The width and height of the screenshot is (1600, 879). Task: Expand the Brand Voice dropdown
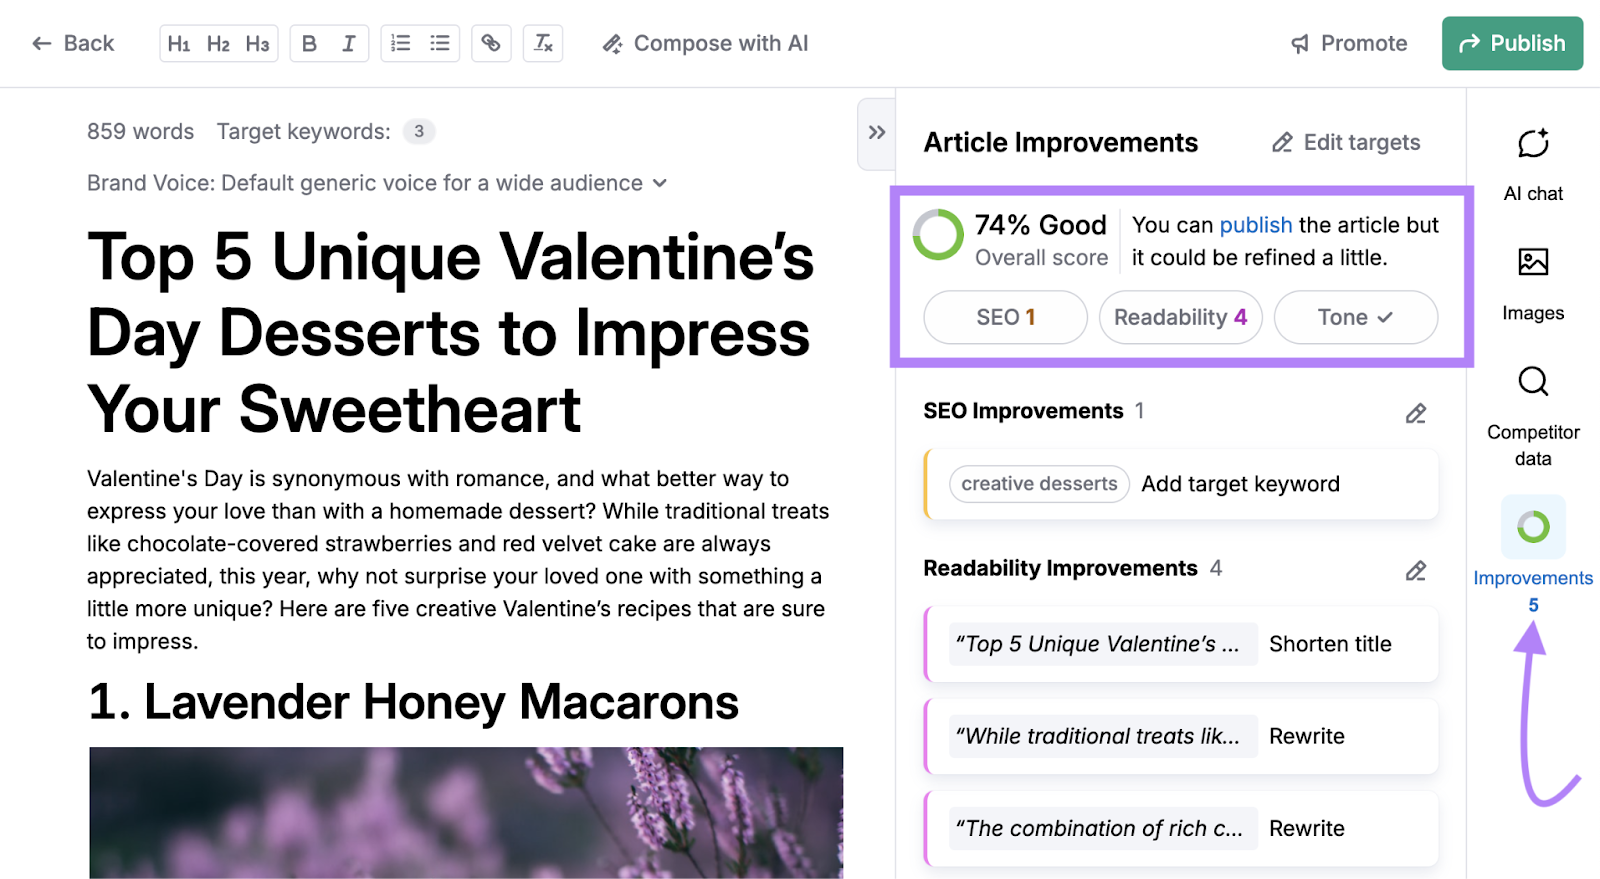(659, 183)
